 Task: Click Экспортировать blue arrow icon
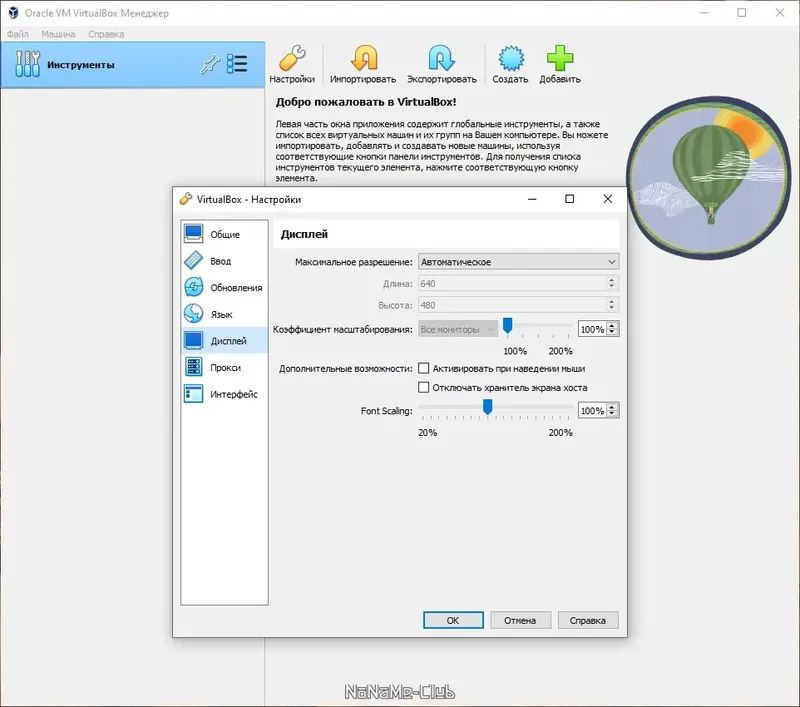click(441, 58)
